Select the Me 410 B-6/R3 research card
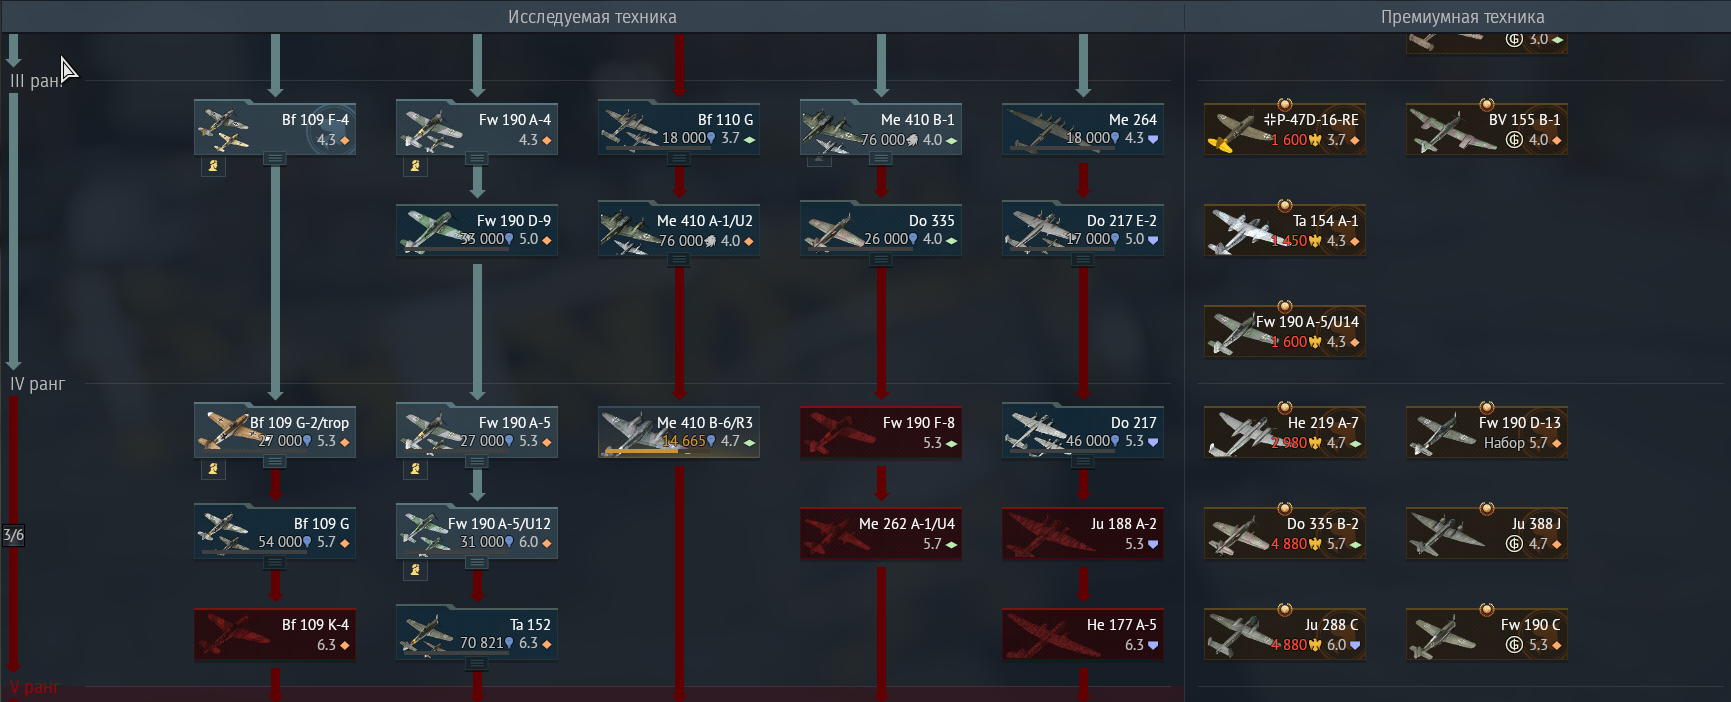The height and width of the screenshot is (702, 1731). tap(679, 431)
